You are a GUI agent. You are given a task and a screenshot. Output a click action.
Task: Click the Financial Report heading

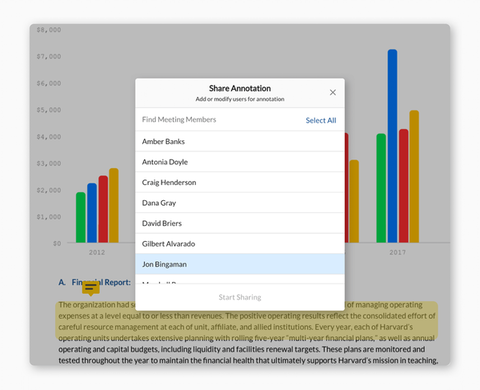pyautogui.click(x=95, y=282)
